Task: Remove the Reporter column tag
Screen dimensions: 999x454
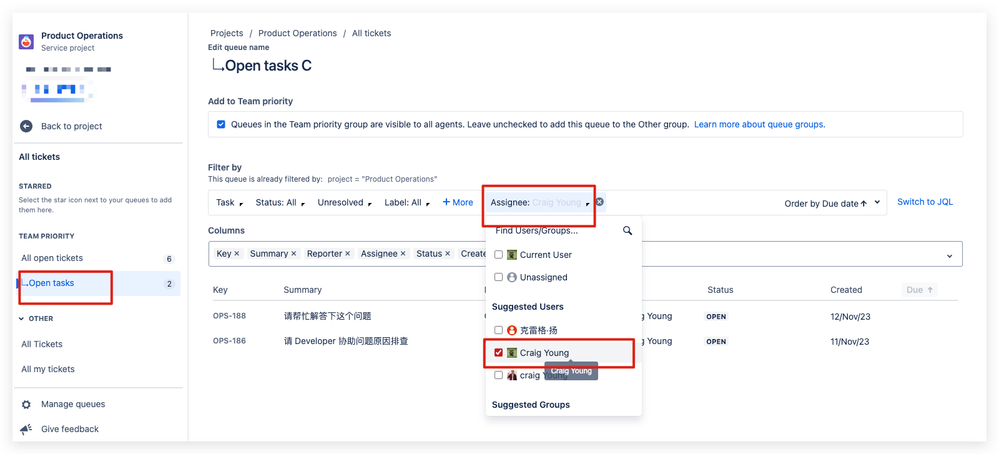Action: pos(348,253)
